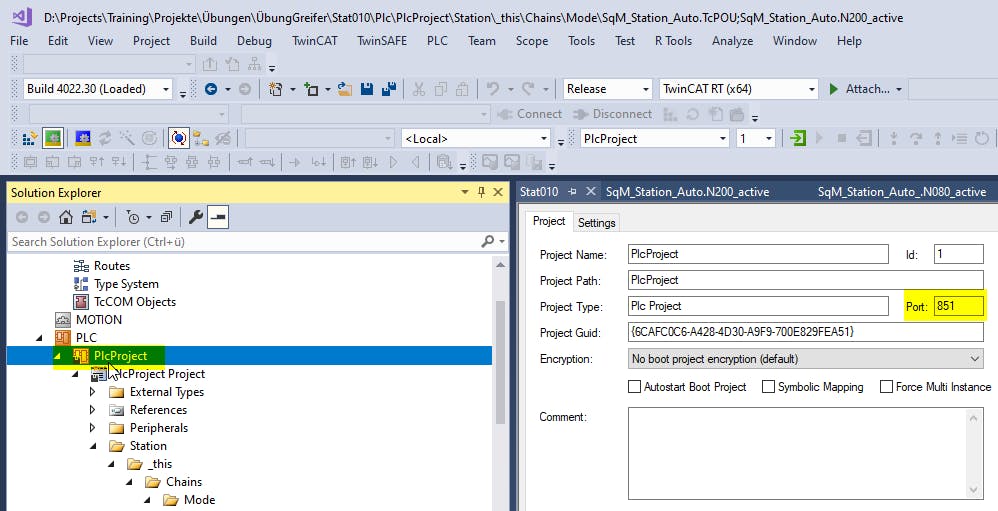Tick the Symbolic Mapping checkbox
The image size is (998, 511).
click(768, 387)
